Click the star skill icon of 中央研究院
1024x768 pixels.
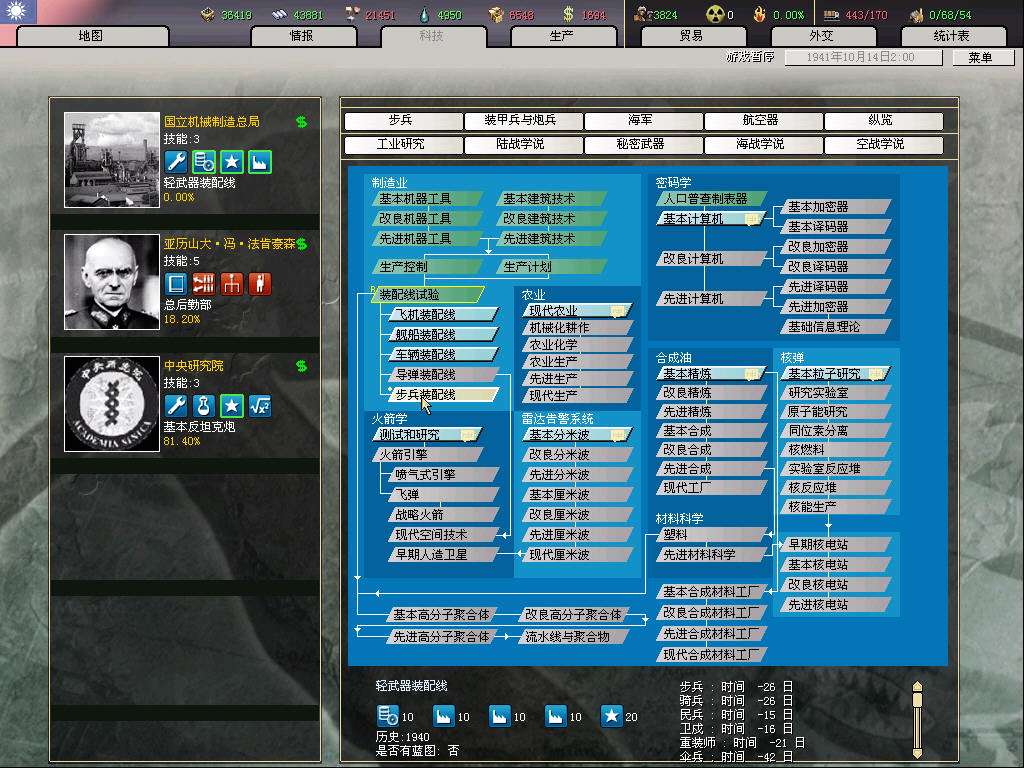pyautogui.click(x=232, y=406)
